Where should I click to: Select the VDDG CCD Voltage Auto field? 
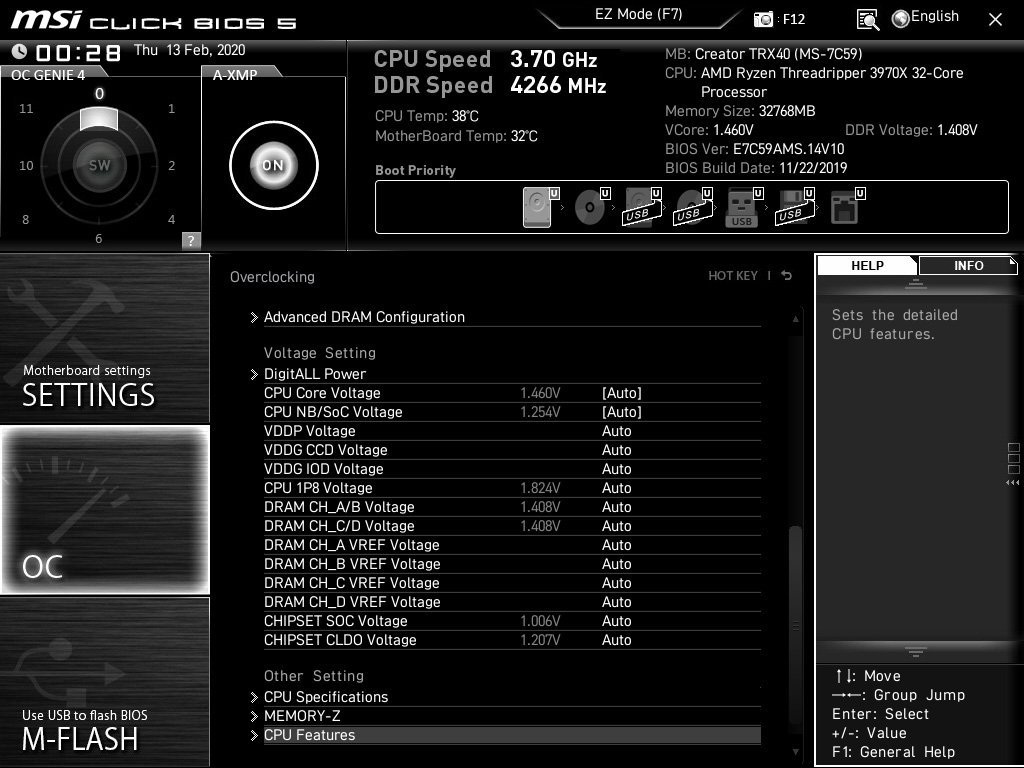click(x=616, y=450)
